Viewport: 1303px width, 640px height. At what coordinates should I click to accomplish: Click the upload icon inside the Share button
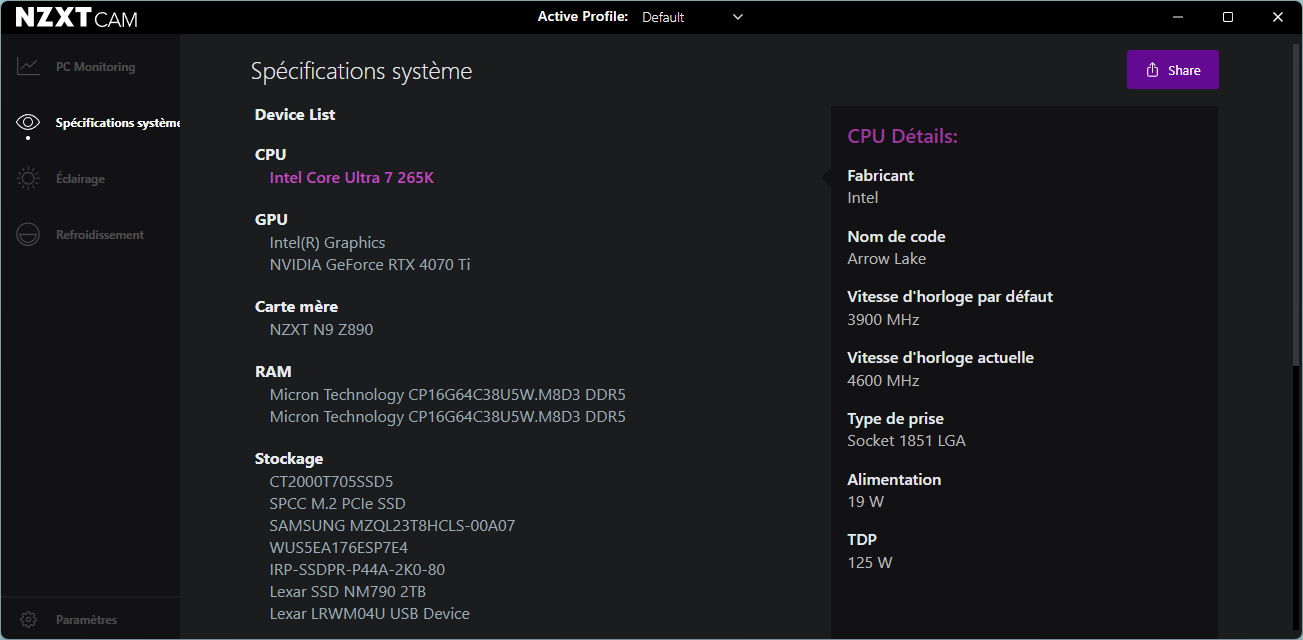(x=1152, y=70)
